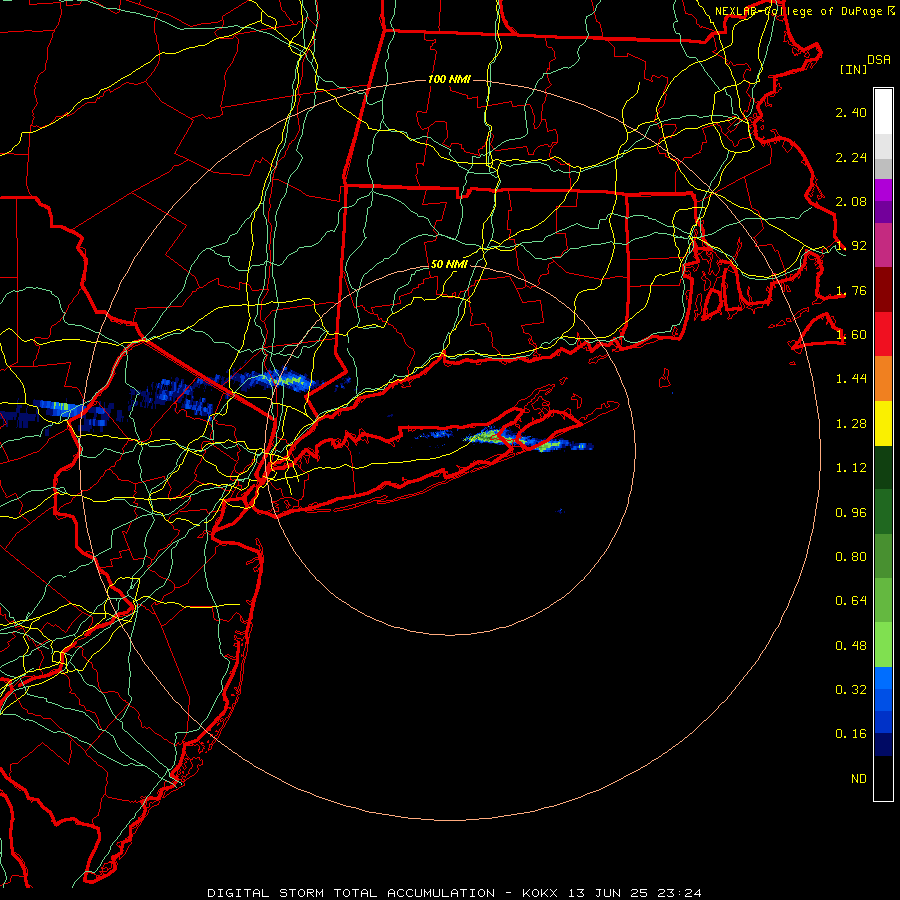
Task: Click the 100 NMI range ring label
Action: click(x=449, y=79)
